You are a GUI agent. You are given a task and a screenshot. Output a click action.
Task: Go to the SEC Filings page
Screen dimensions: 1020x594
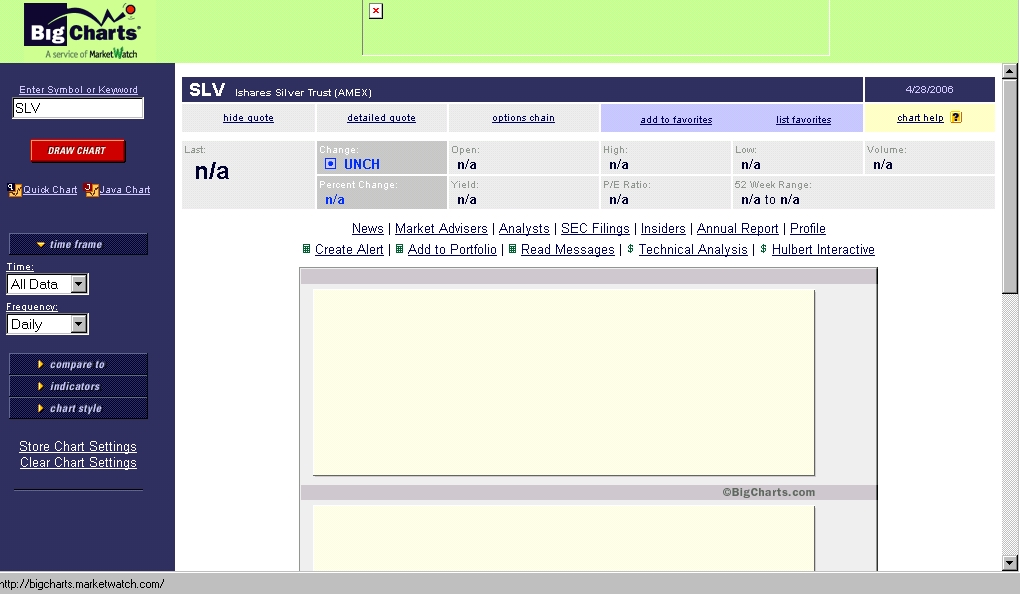pos(595,228)
